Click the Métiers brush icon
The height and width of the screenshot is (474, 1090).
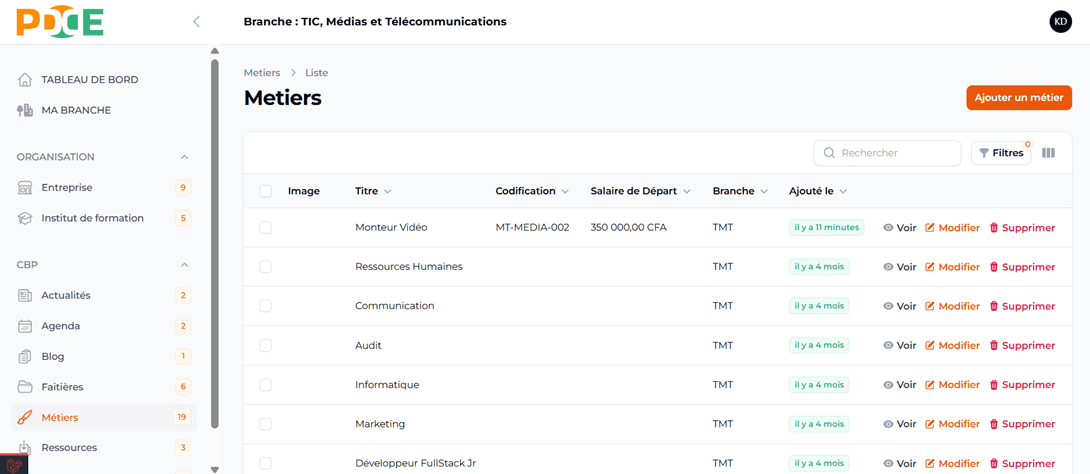click(25, 417)
